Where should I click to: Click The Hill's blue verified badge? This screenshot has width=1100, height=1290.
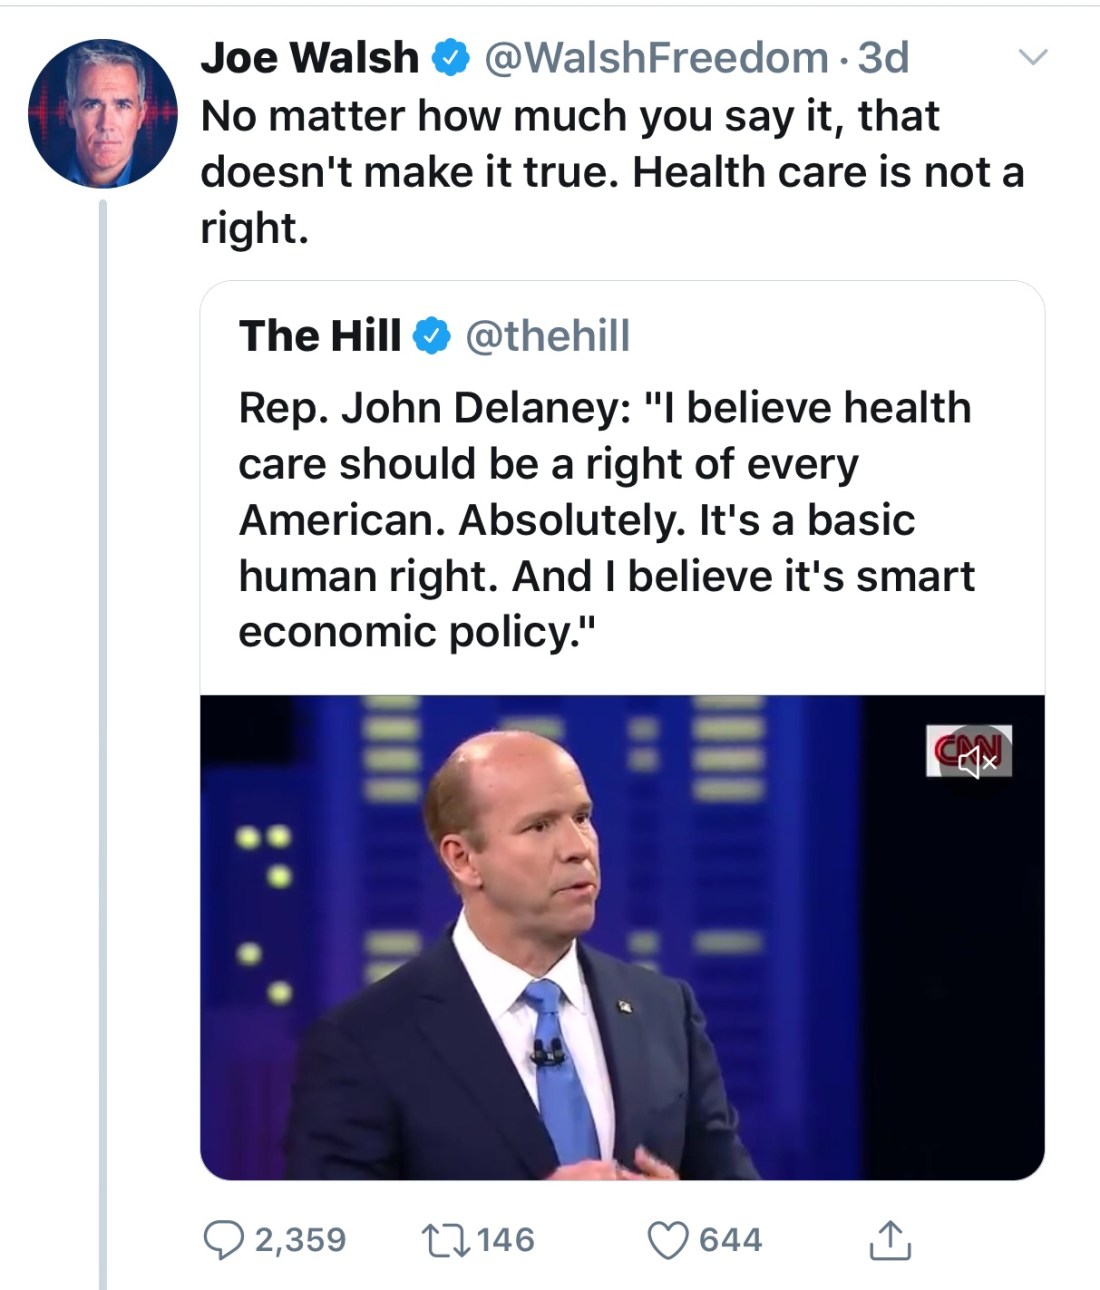(432, 337)
